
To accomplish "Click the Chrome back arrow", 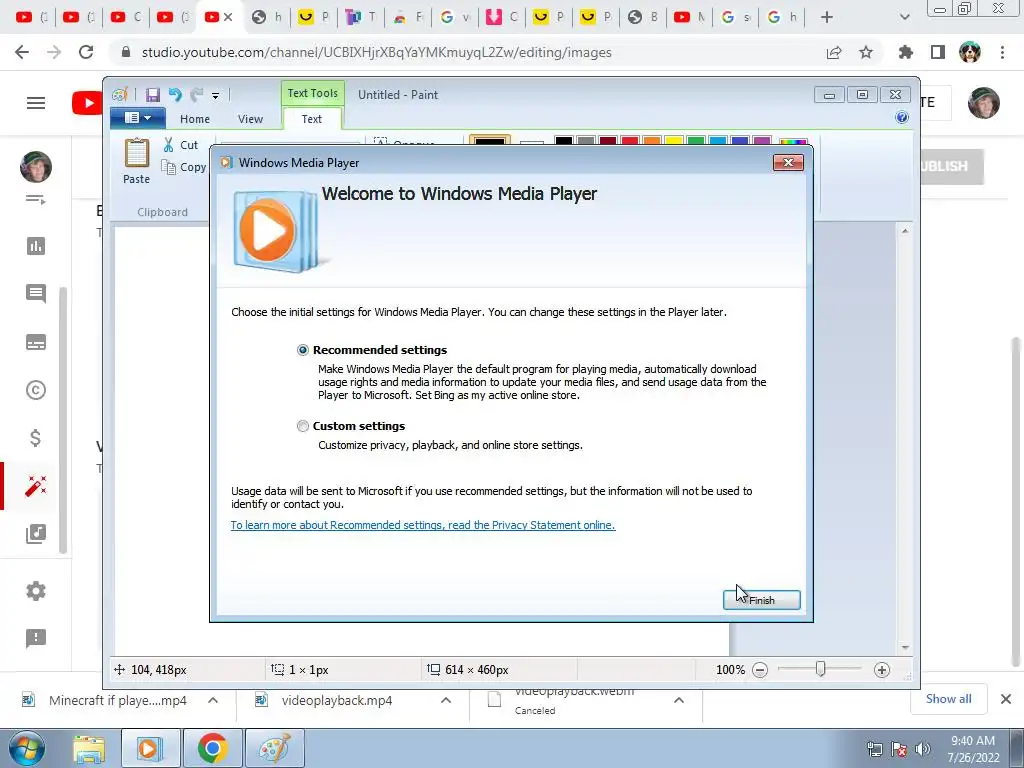I will pos(22,52).
